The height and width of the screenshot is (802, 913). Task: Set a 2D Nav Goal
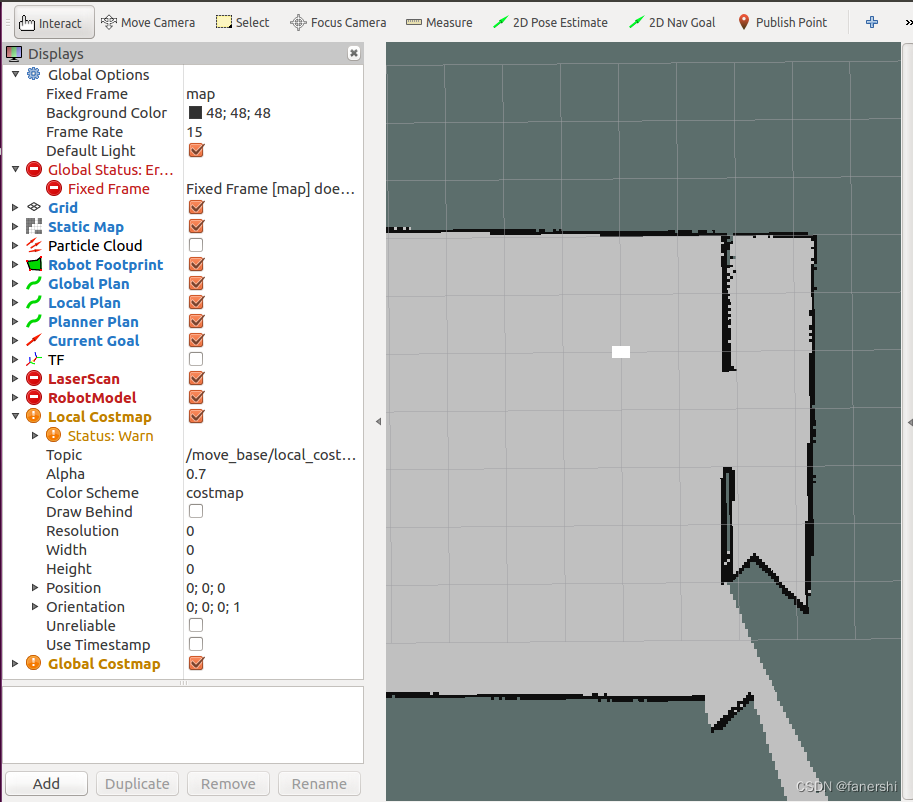(x=671, y=21)
